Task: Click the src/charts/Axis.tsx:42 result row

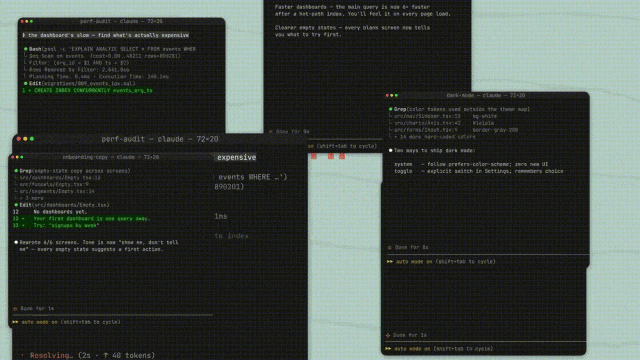Action: [x=442, y=123]
